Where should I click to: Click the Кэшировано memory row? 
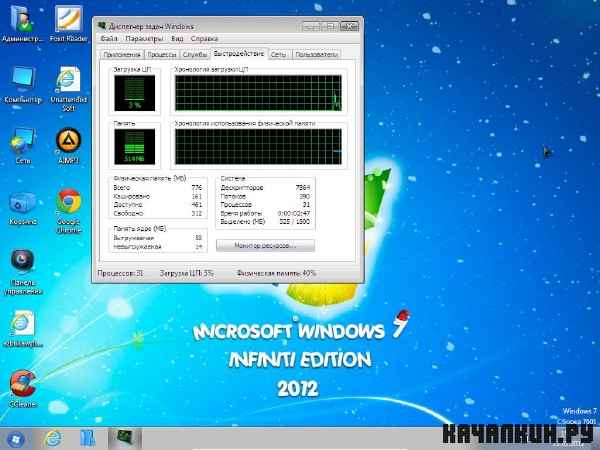point(158,196)
